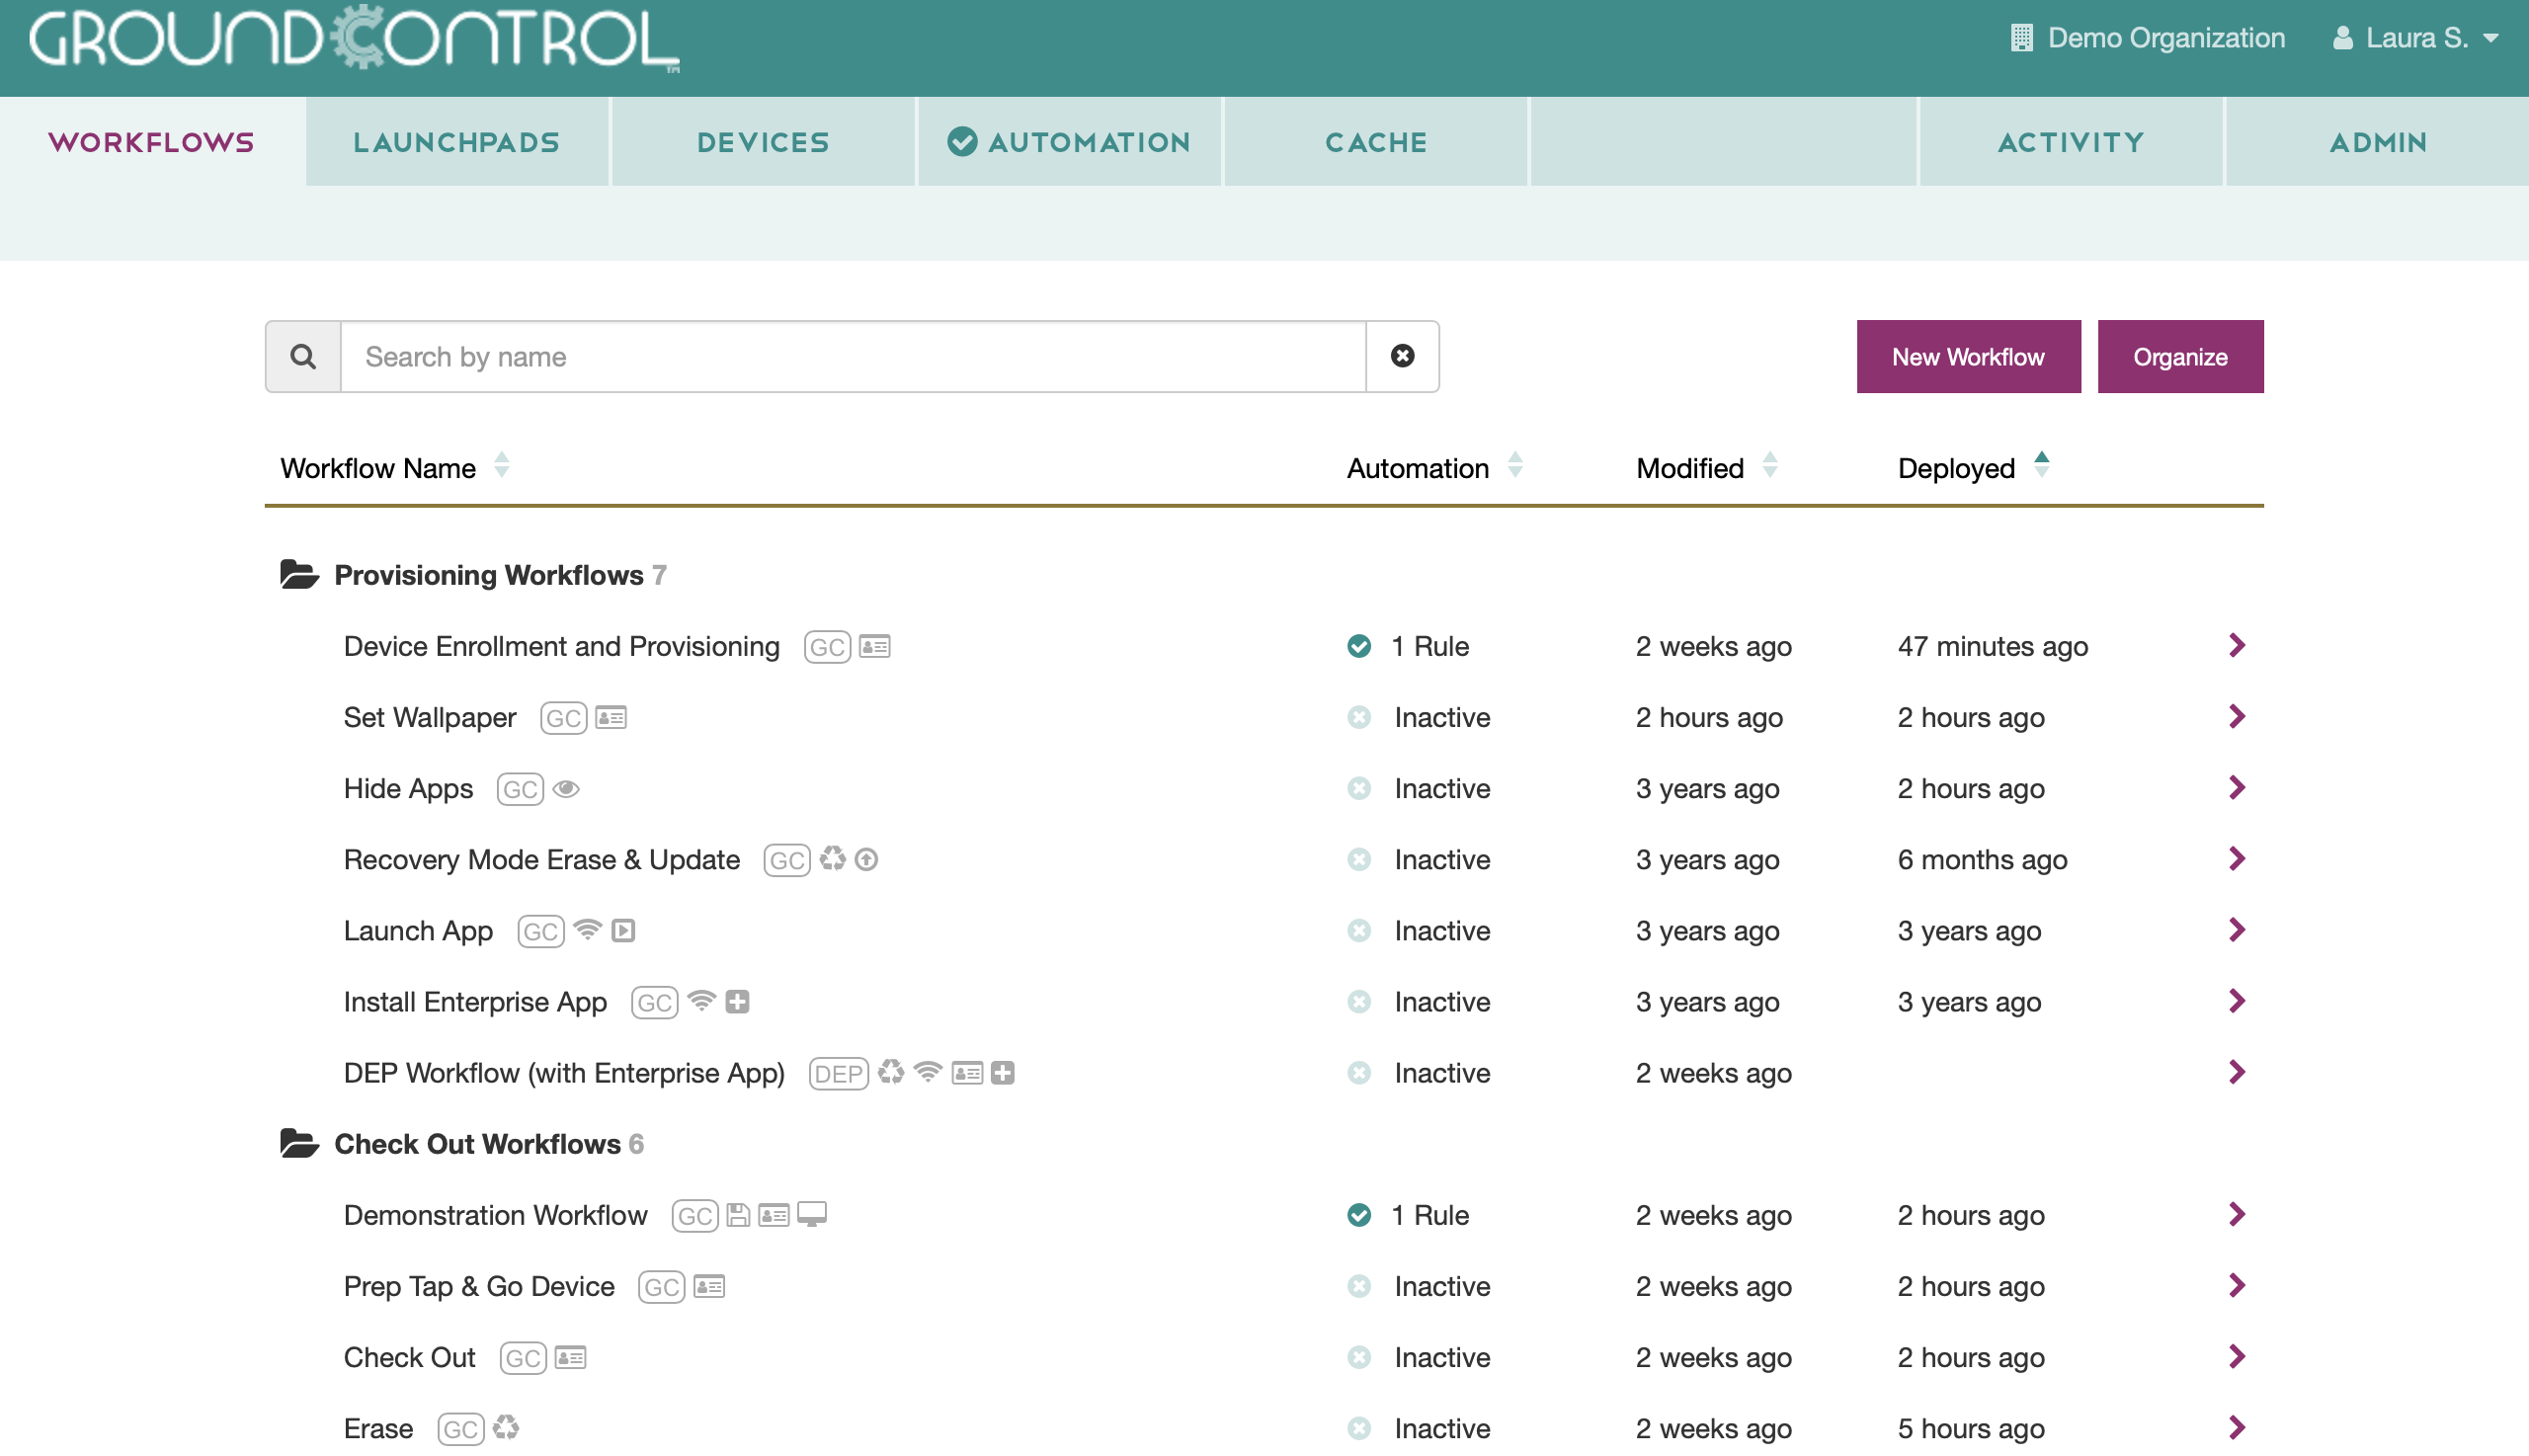Screen dimensions: 2529x1456
Task: Click the ID card icon beside Check Out
Action: (570, 1358)
